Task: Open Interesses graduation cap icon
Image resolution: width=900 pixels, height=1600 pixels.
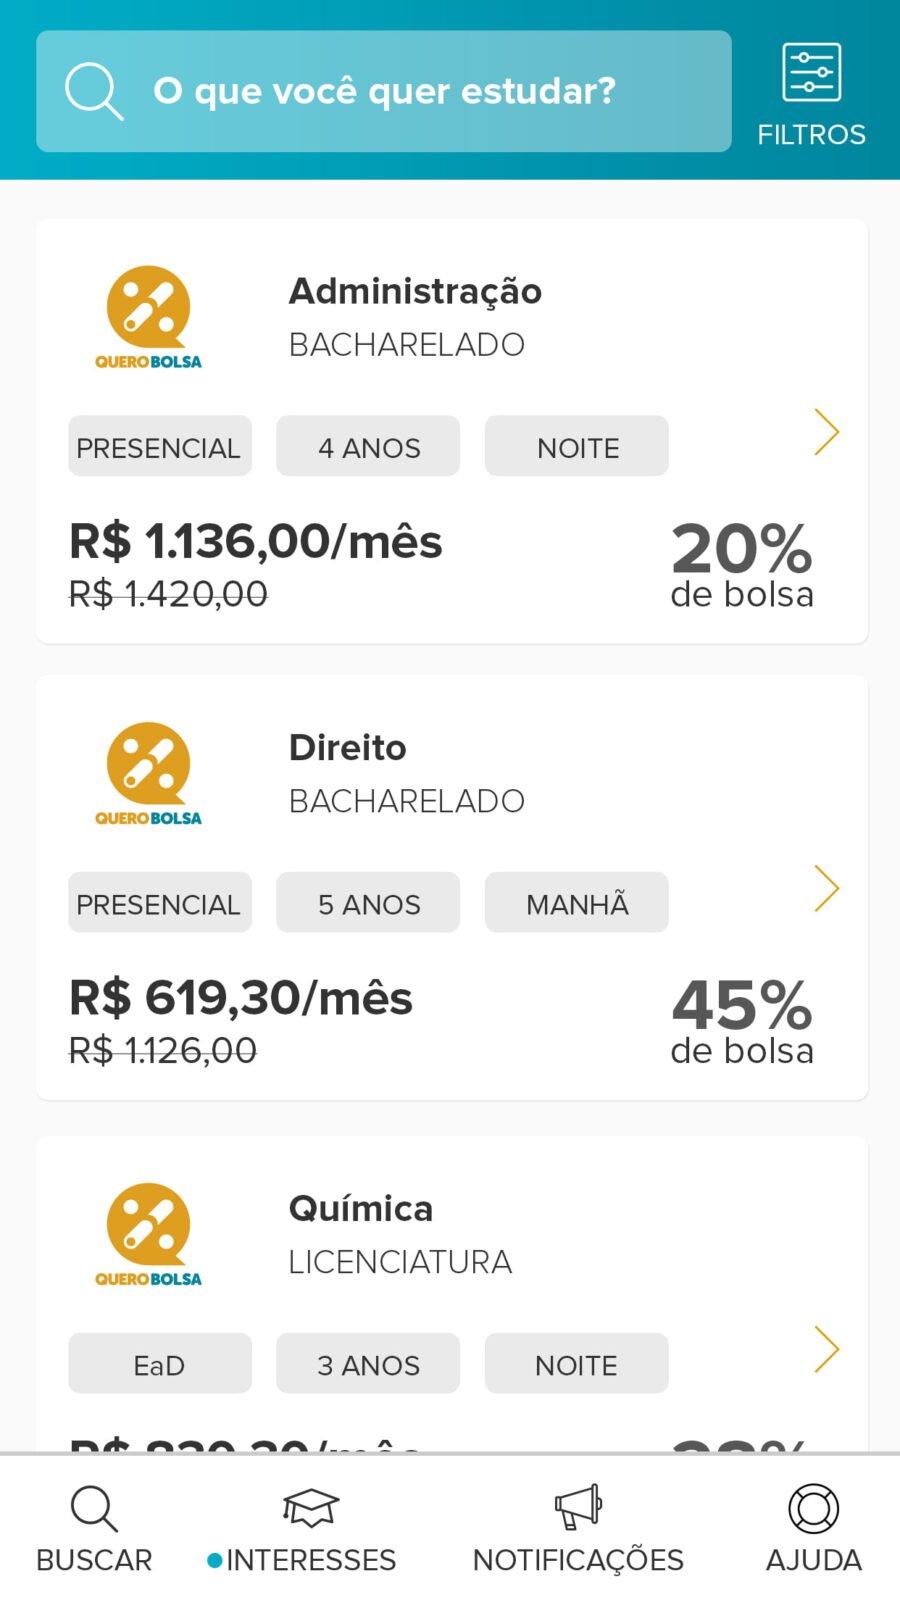Action: click(311, 1508)
